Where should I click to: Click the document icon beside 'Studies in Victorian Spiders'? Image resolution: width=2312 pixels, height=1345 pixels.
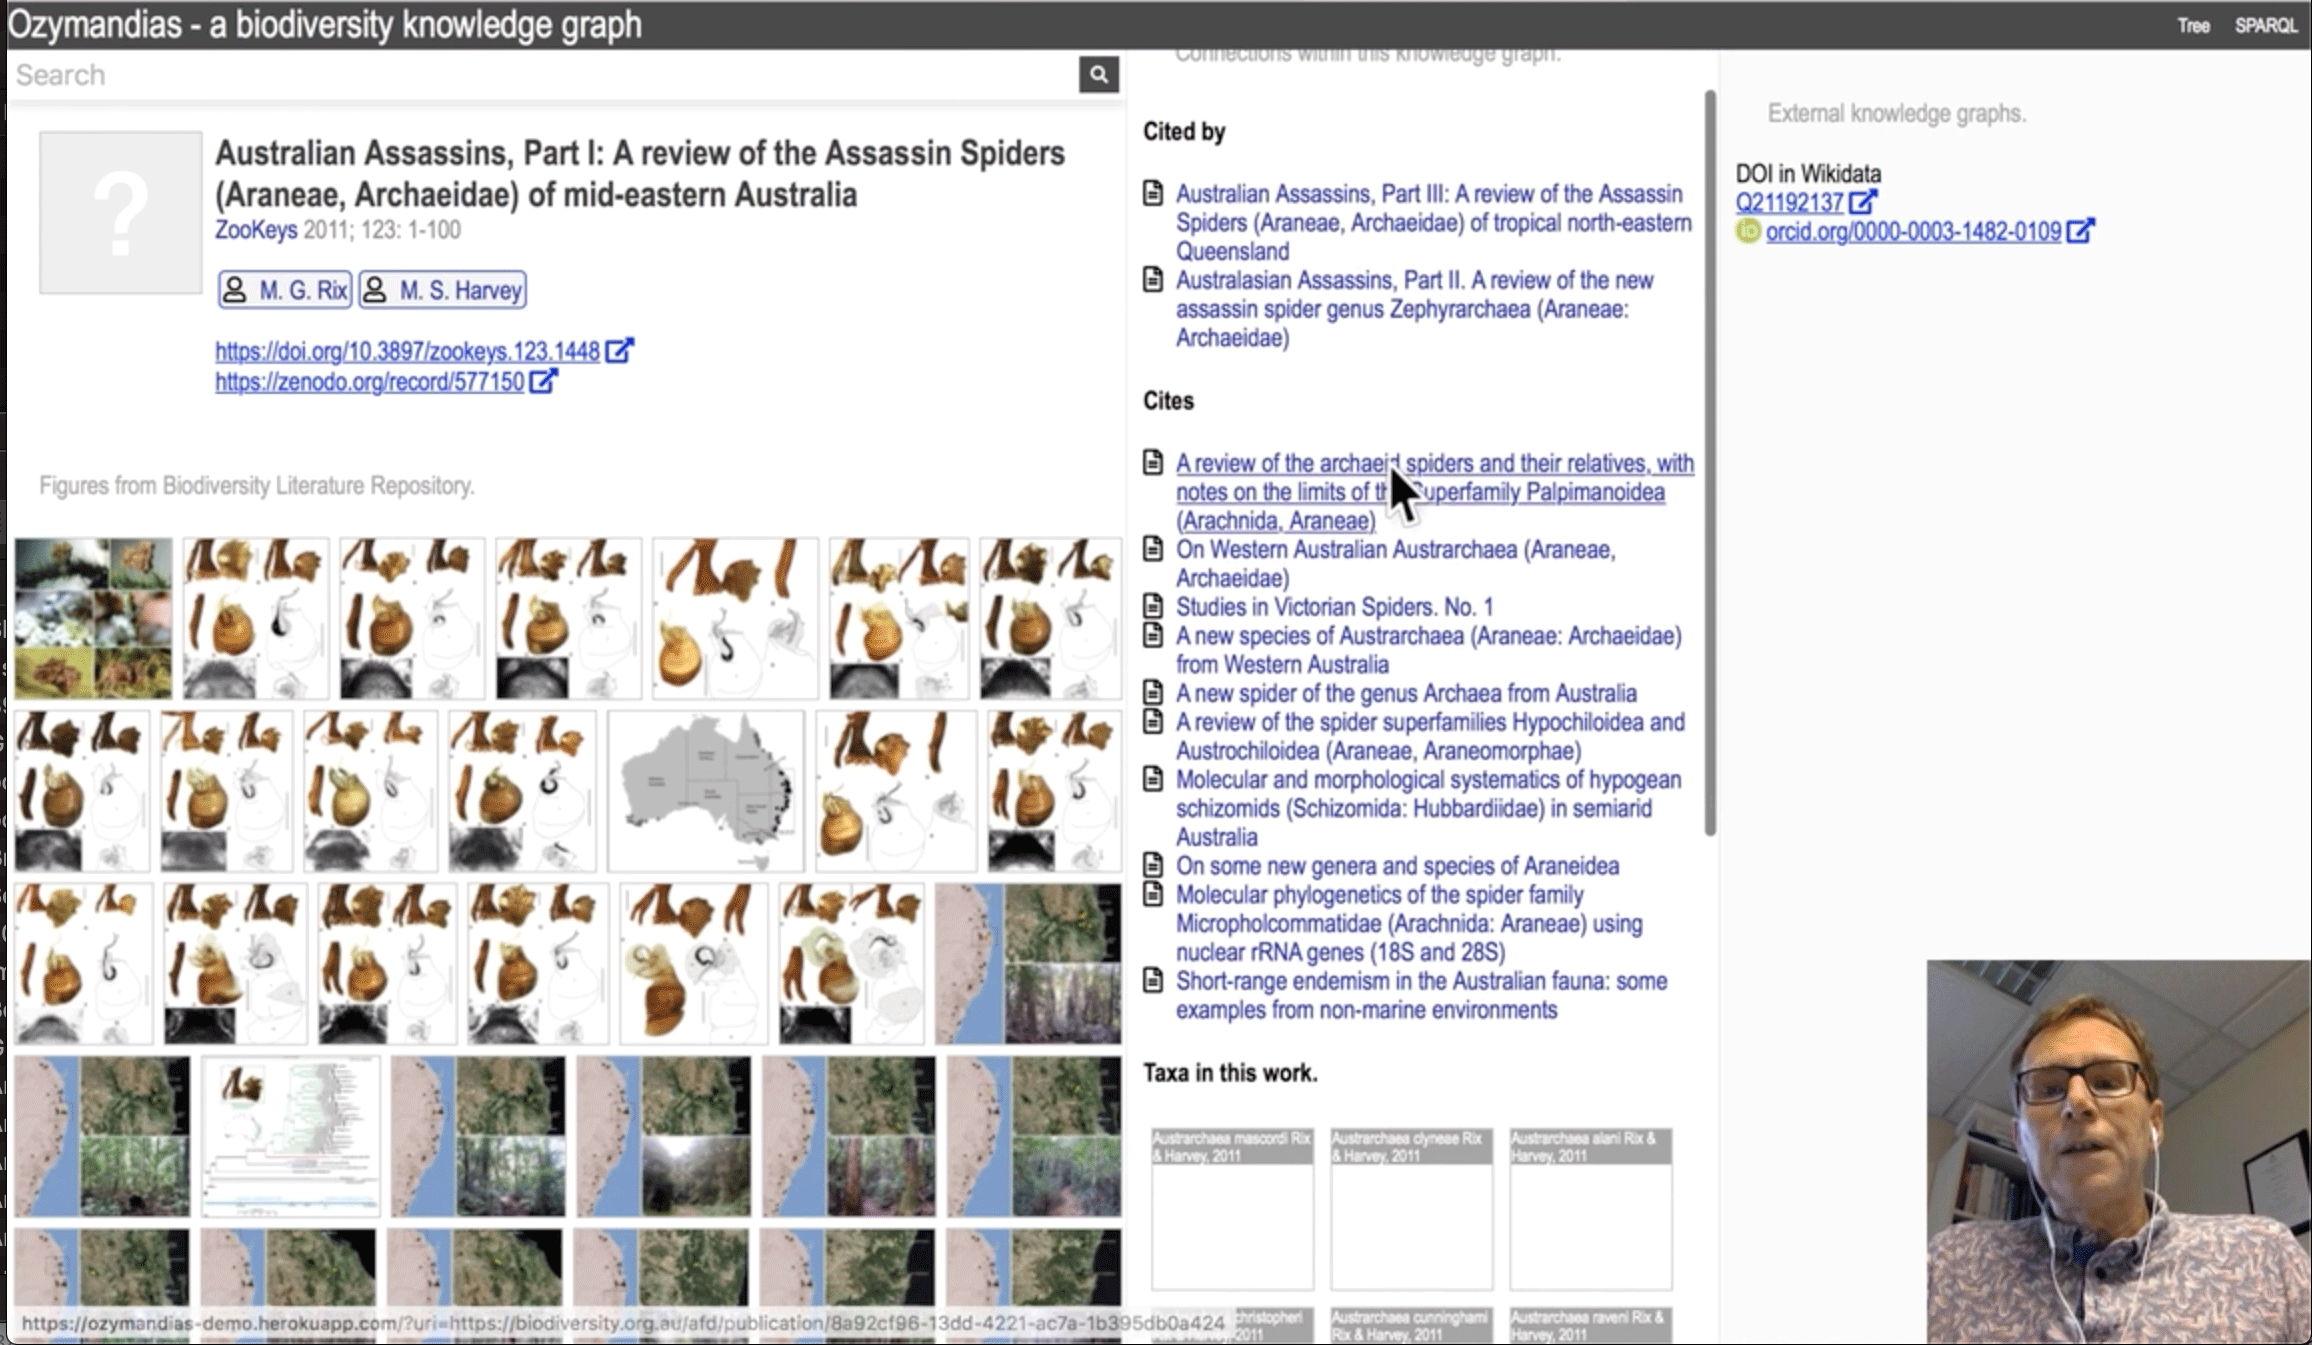point(1153,606)
